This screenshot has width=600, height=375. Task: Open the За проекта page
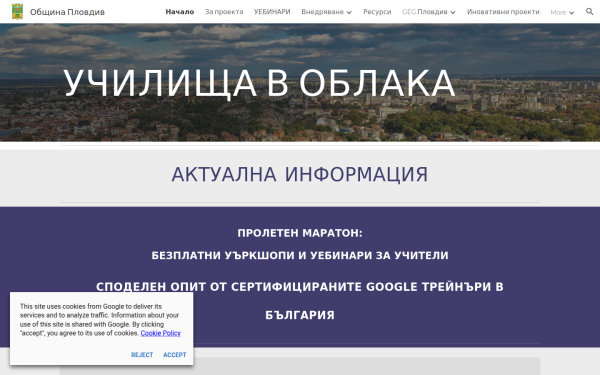click(x=224, y=12)
